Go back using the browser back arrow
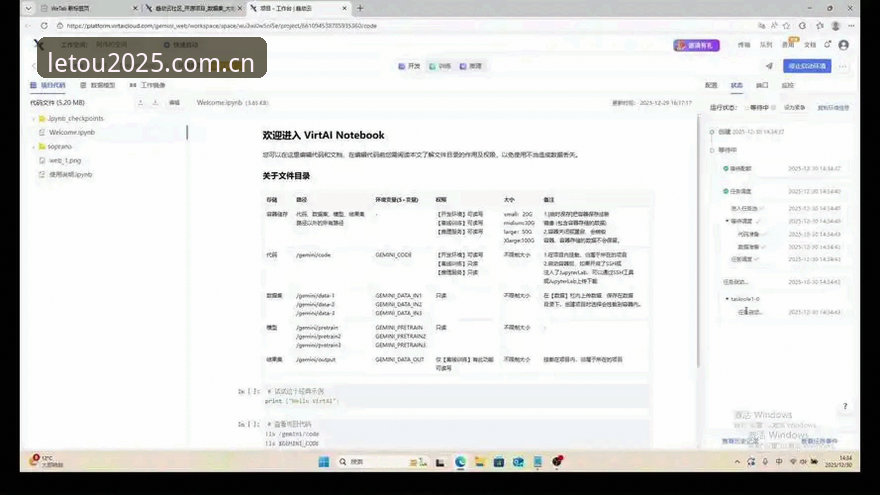The width and height of the screenshot is (880, 495). (x=28, y=26)
